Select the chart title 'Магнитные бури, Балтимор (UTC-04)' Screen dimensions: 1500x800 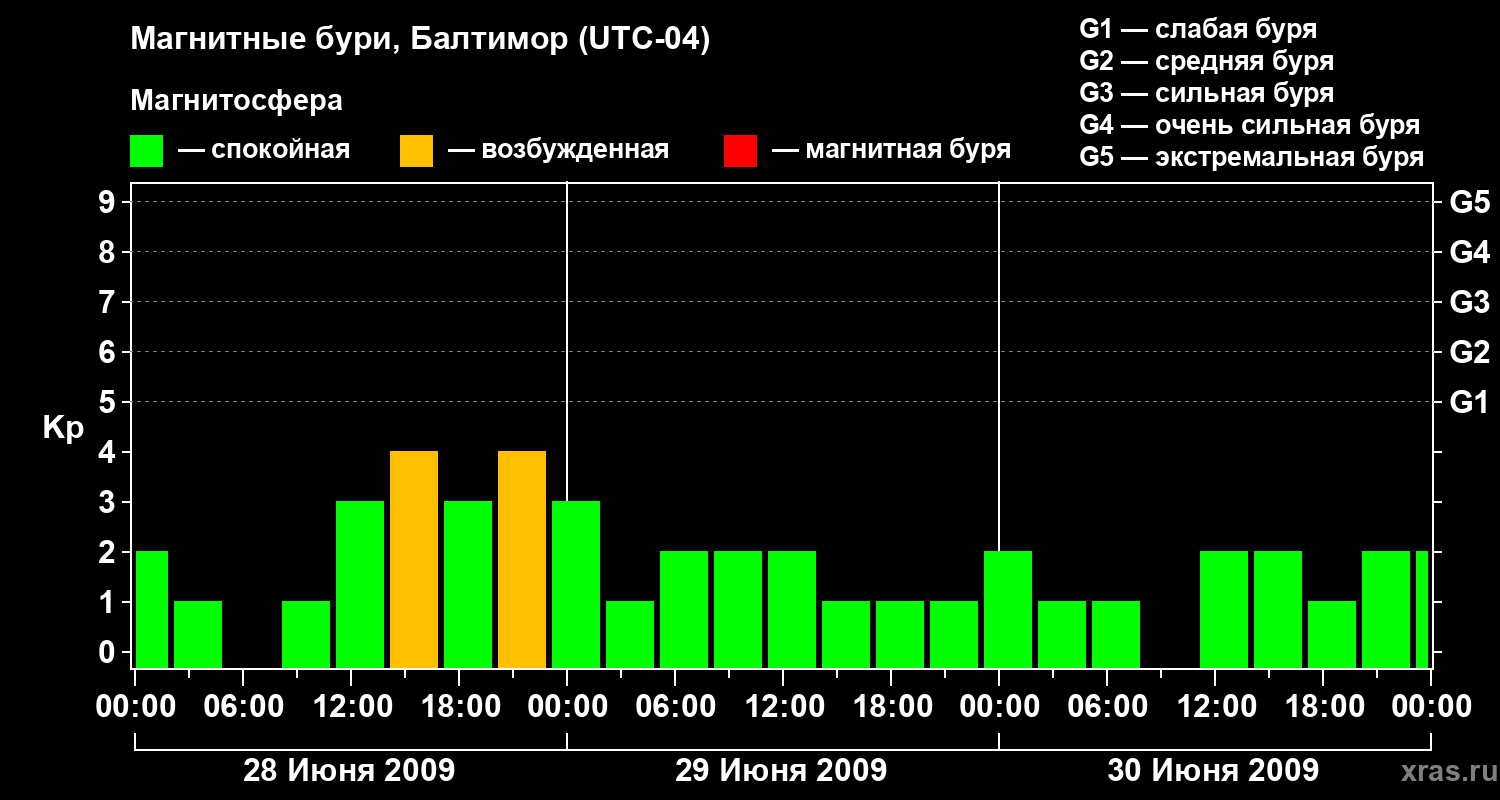click(x=420, y=40)
